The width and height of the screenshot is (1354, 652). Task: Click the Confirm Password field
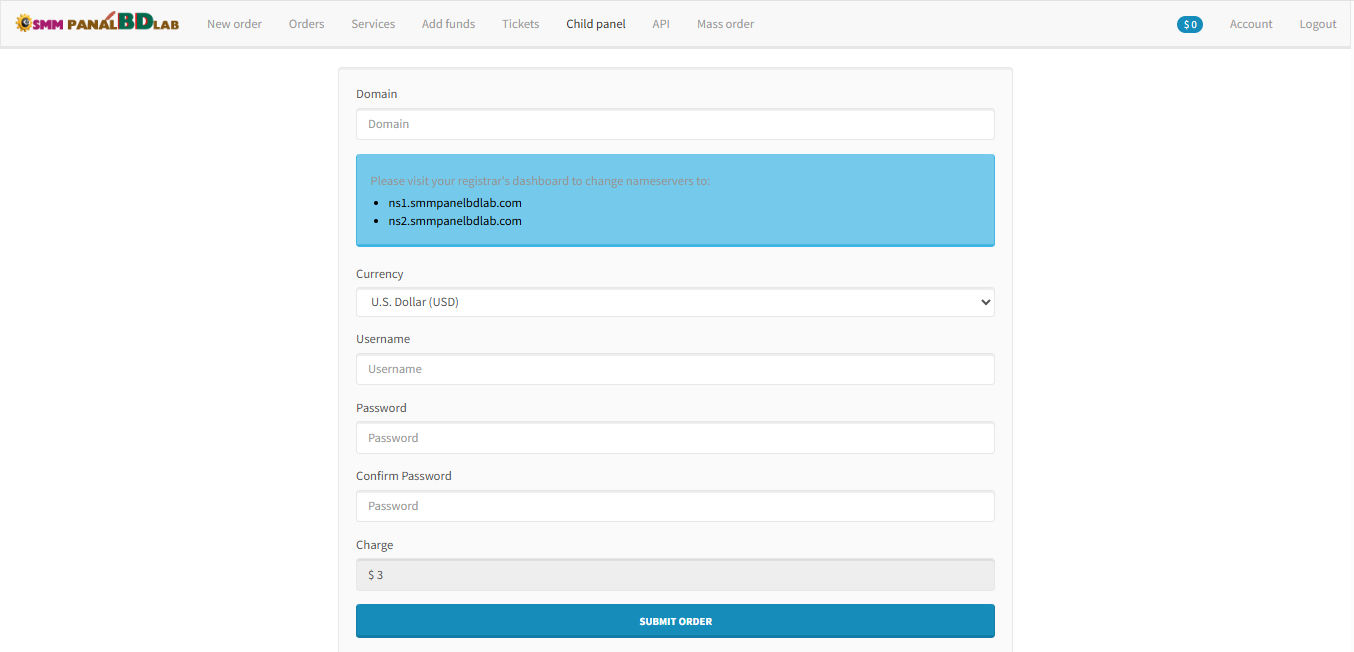click(x=675, y=506)
